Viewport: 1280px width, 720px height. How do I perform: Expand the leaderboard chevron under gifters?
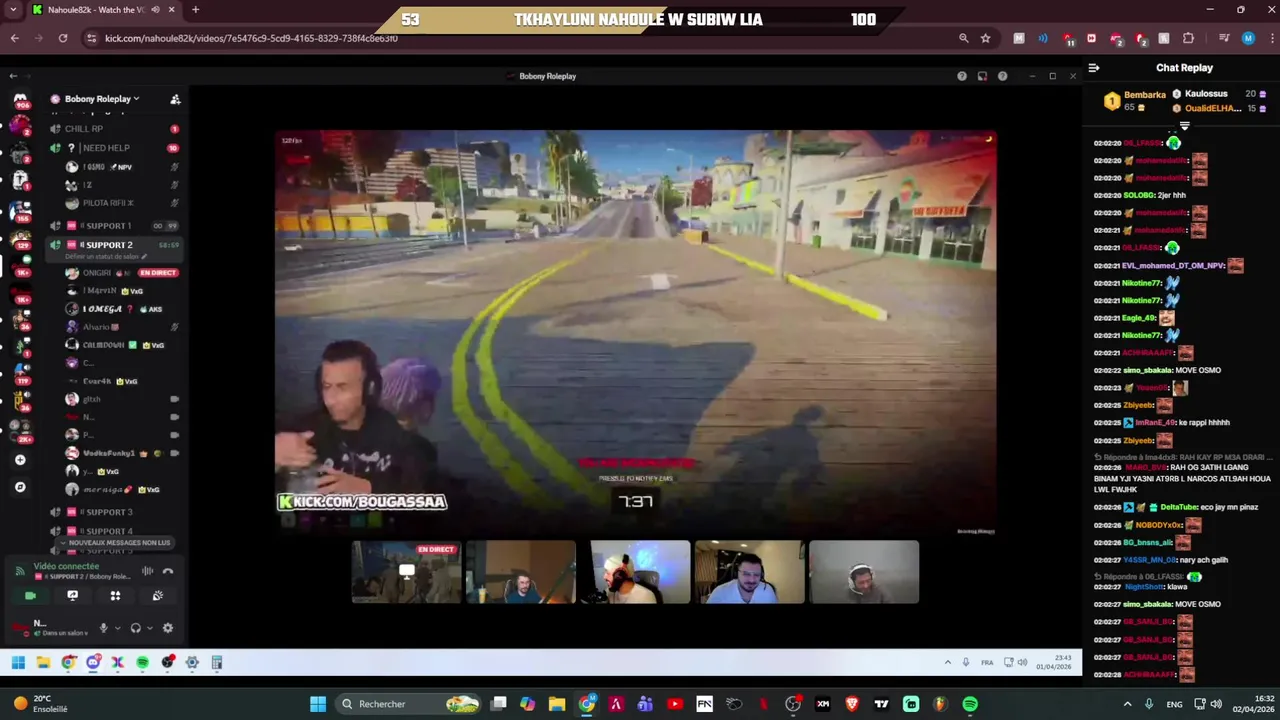[1184, 126]
